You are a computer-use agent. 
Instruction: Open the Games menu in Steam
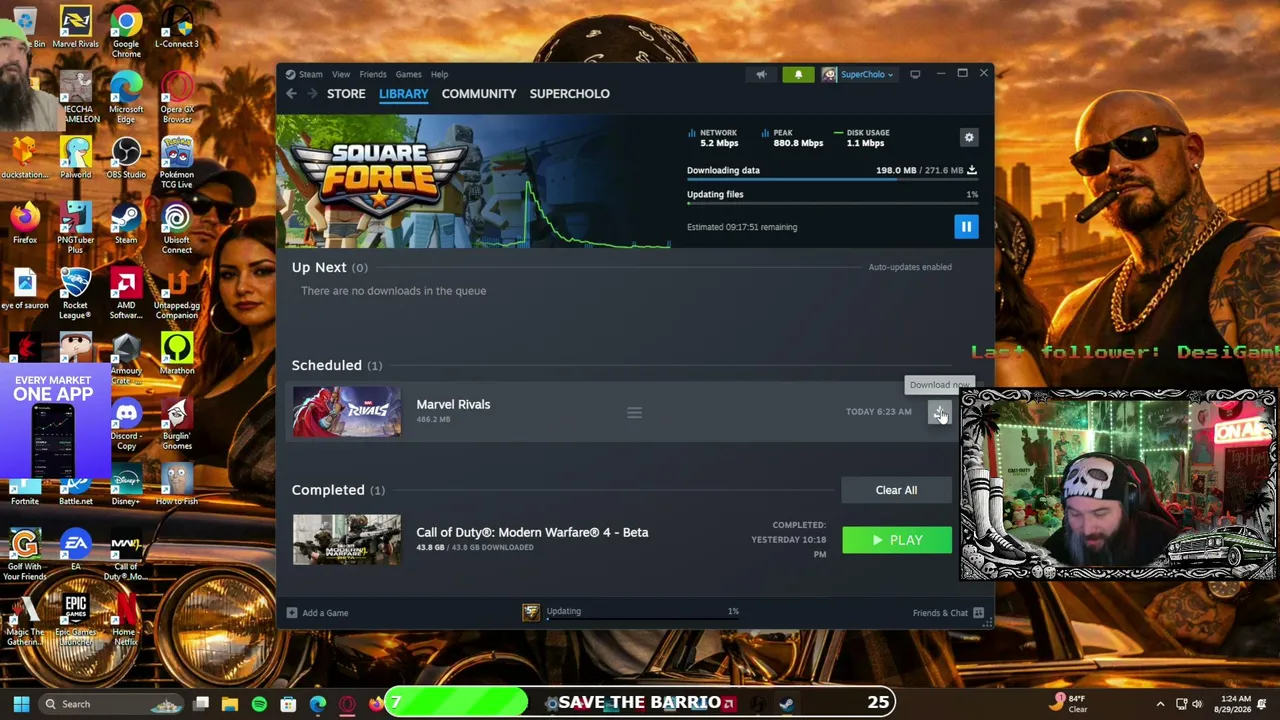(x=408, y=74)
